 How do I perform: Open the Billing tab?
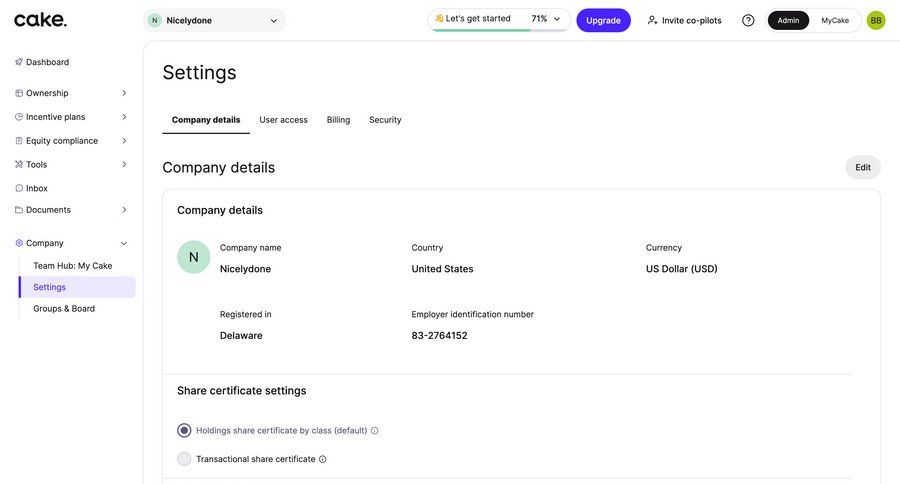[x=338, y=120]
